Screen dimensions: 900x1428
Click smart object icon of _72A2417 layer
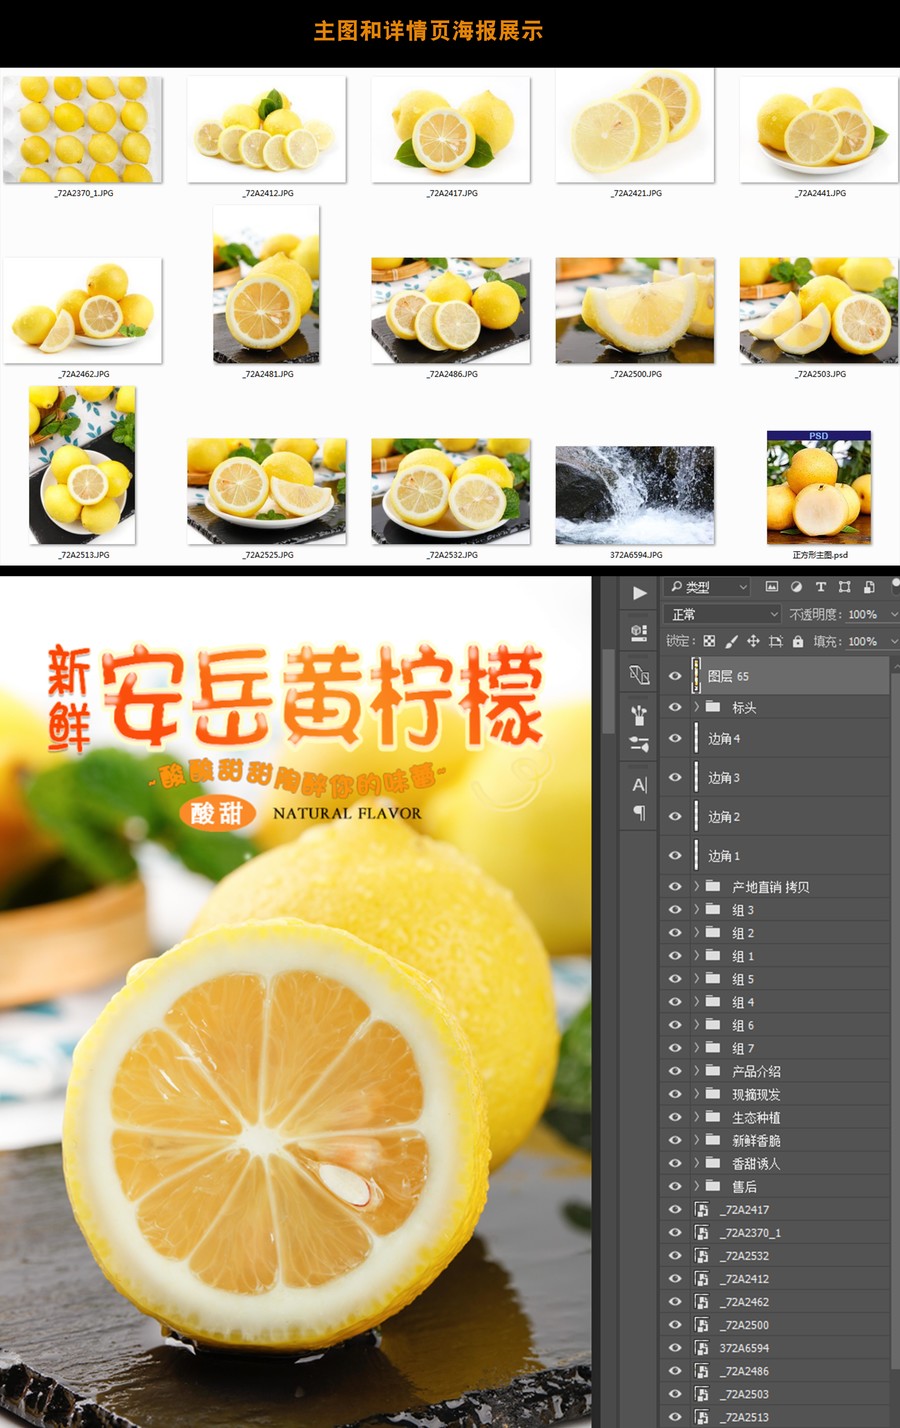(702, 1209)
